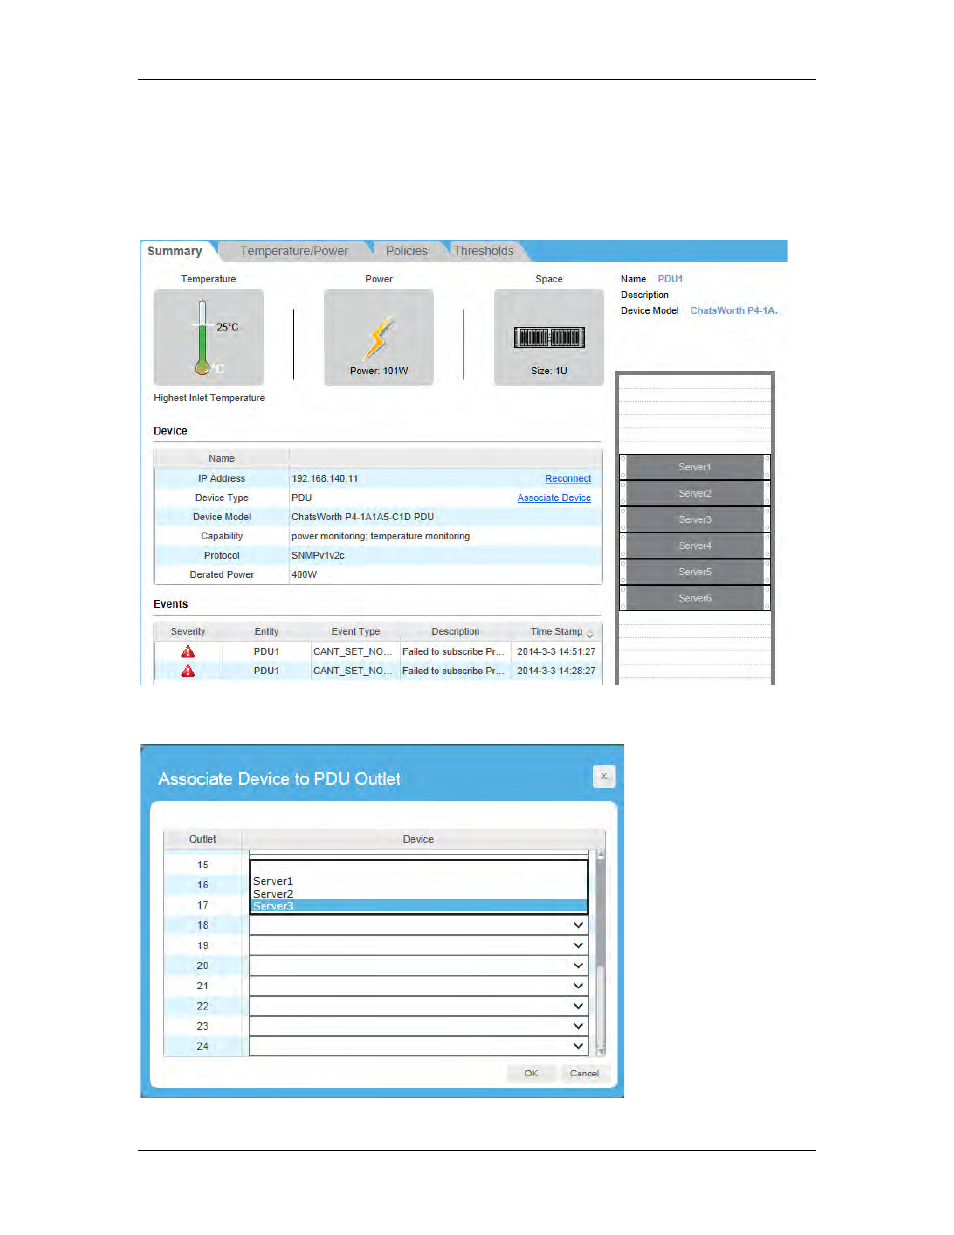The image size is (954, 1235).
Task: Select Server5 in the rack view
Action: tap(695, 572)
